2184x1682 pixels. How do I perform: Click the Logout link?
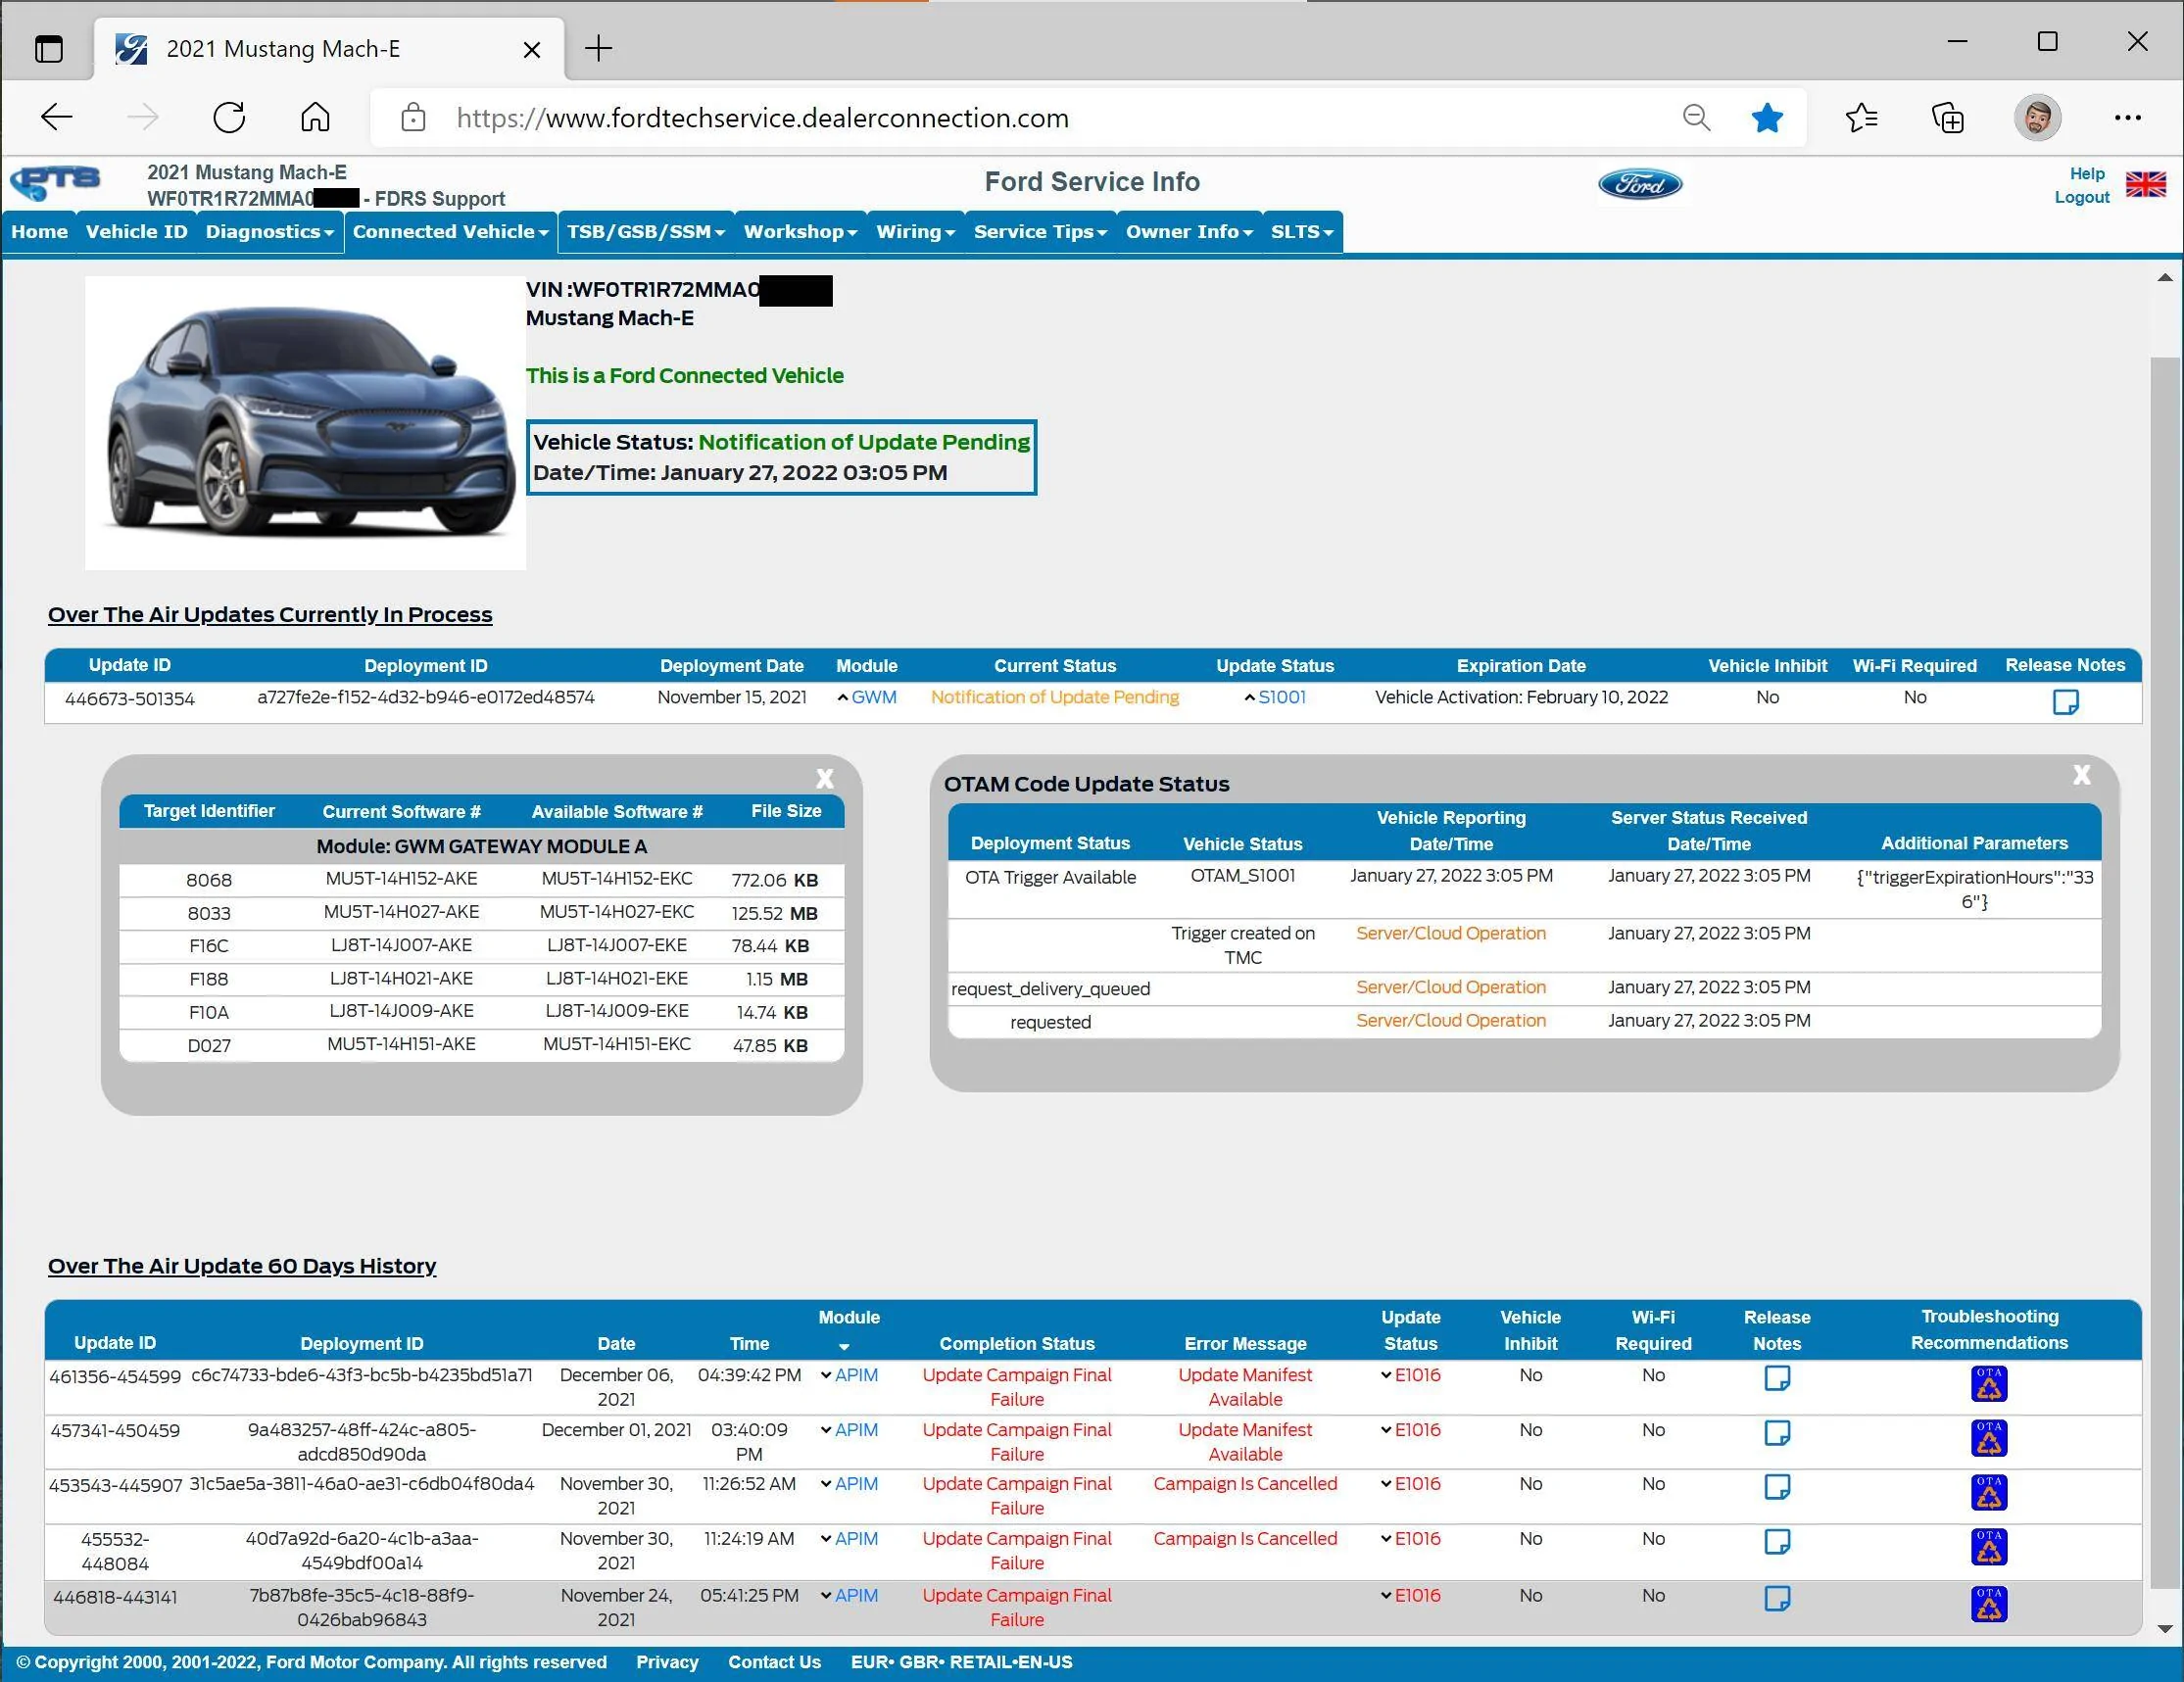click(2081, 198)
